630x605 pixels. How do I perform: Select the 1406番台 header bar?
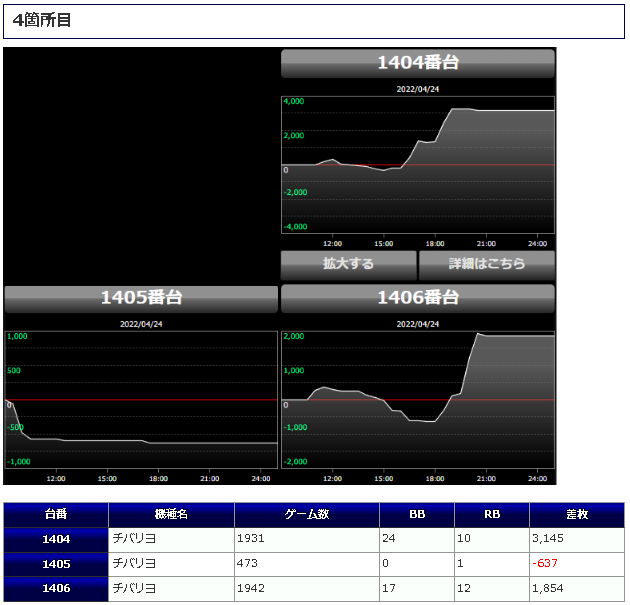click(418, 298)
